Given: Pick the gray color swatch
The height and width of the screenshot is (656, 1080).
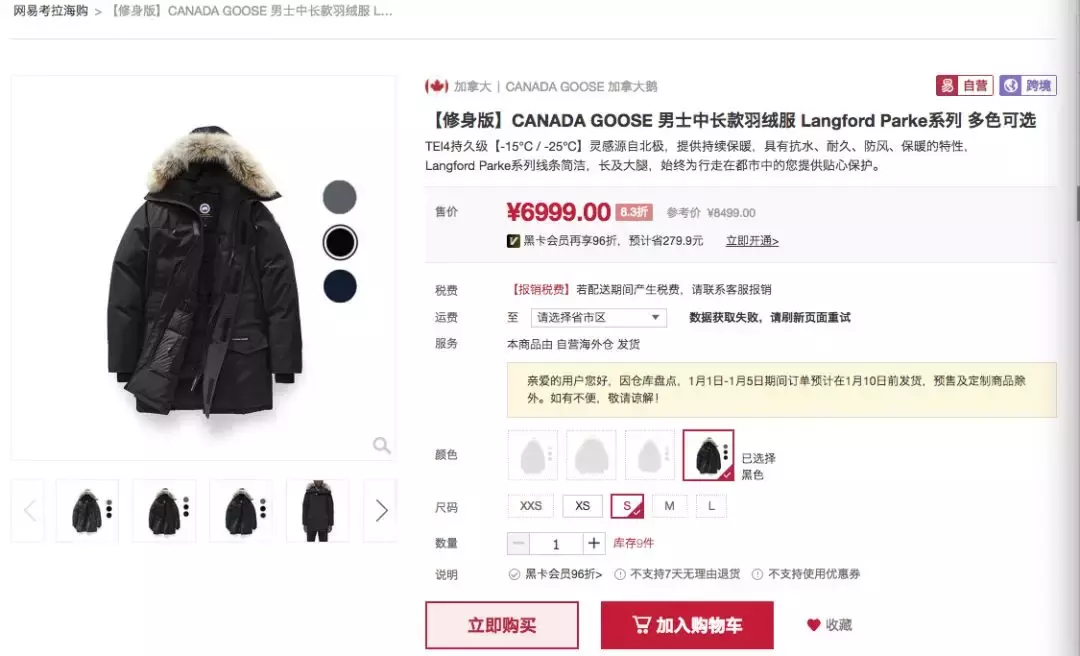Looking at the screenshot, I should 340,197.
